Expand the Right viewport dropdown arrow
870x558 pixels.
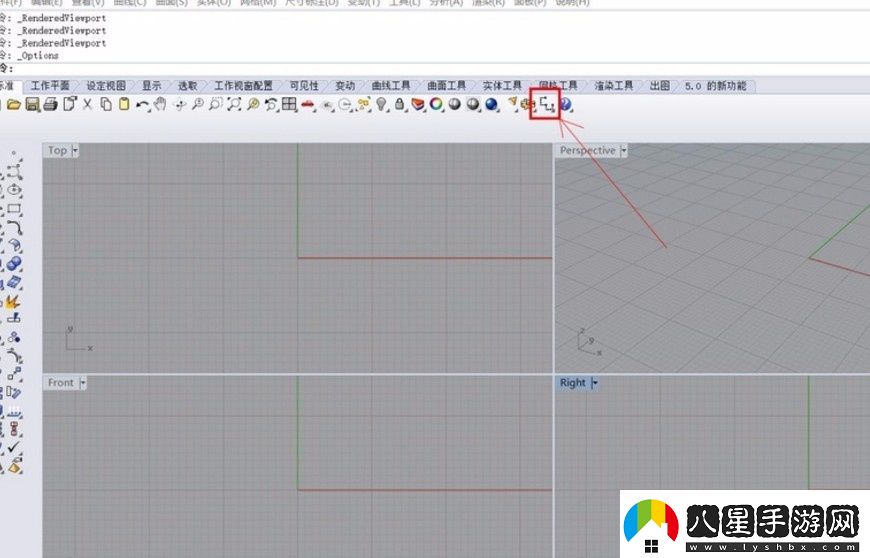(594, 383)
